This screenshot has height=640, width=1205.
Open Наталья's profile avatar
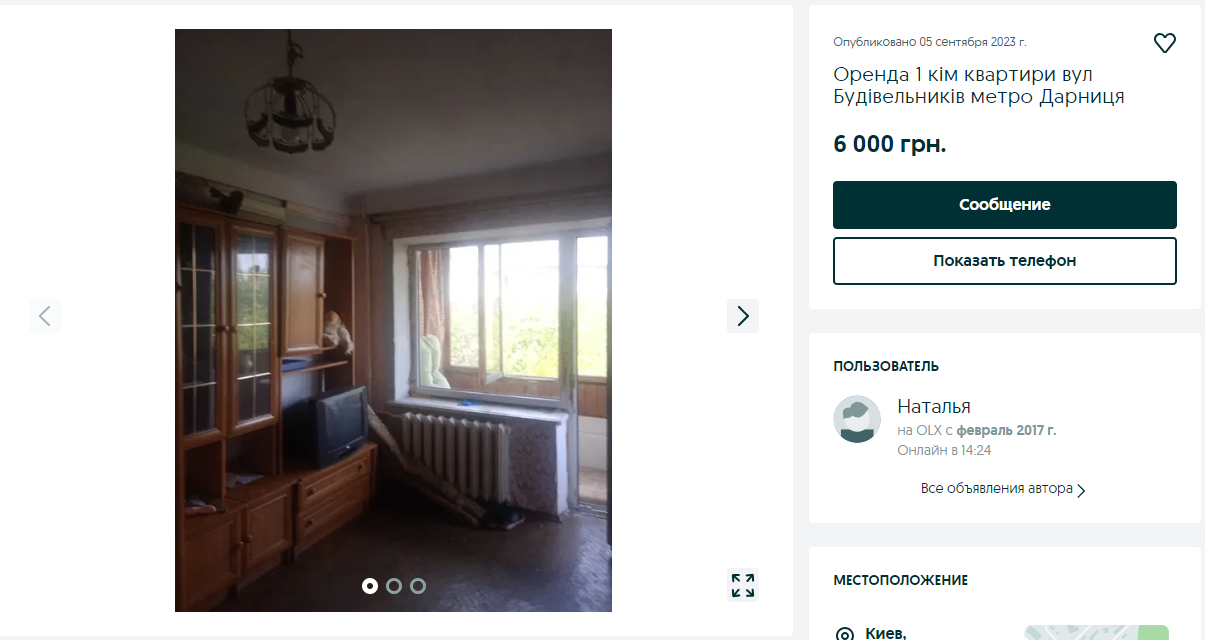[857, 419]
